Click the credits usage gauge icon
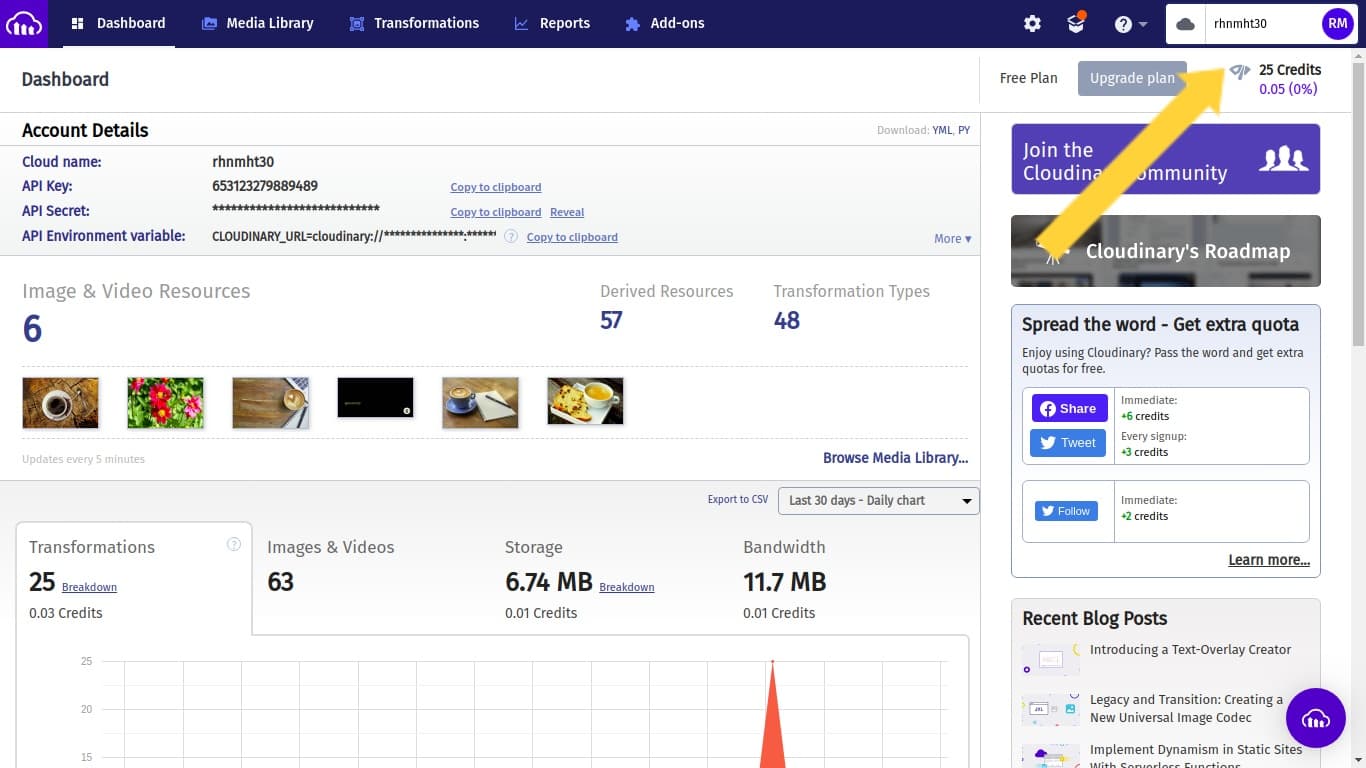 click(1240, 71)
